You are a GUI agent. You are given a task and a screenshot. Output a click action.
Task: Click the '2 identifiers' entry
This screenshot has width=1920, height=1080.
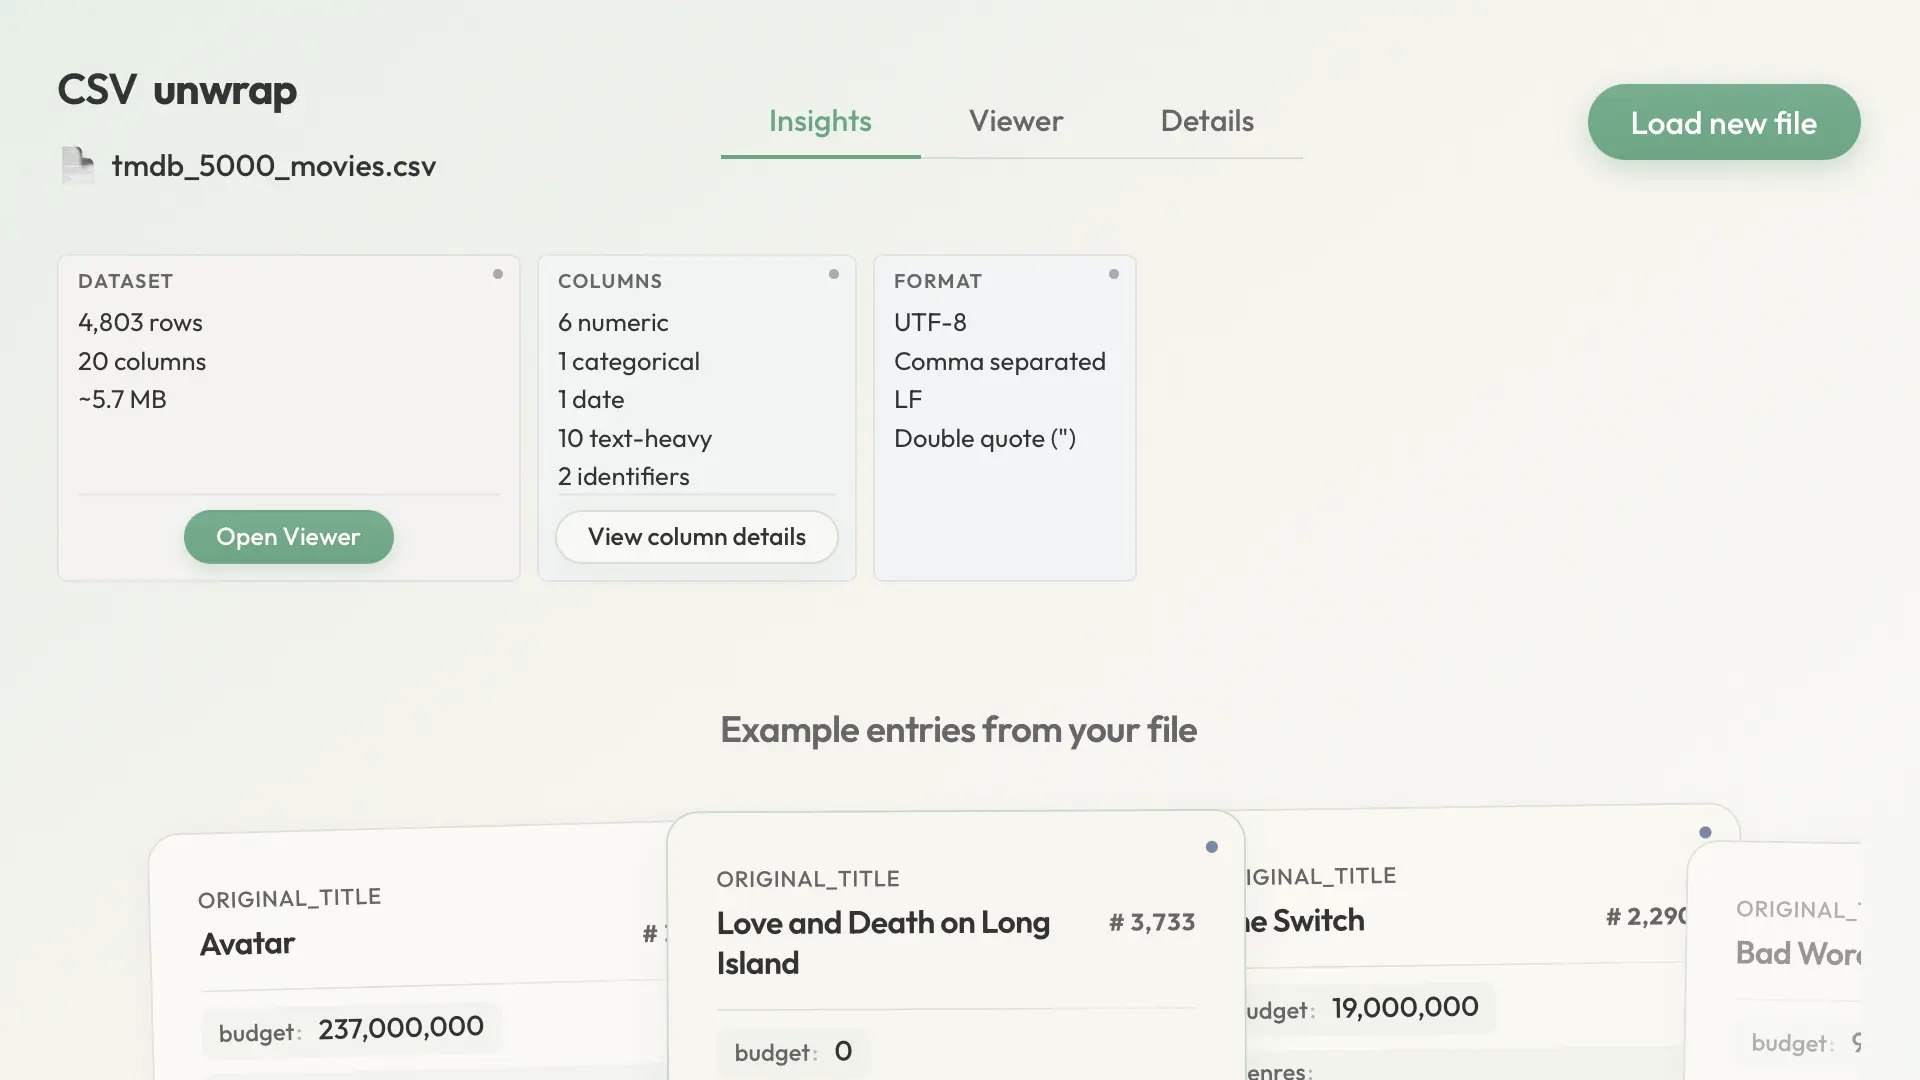pos(624,476)
